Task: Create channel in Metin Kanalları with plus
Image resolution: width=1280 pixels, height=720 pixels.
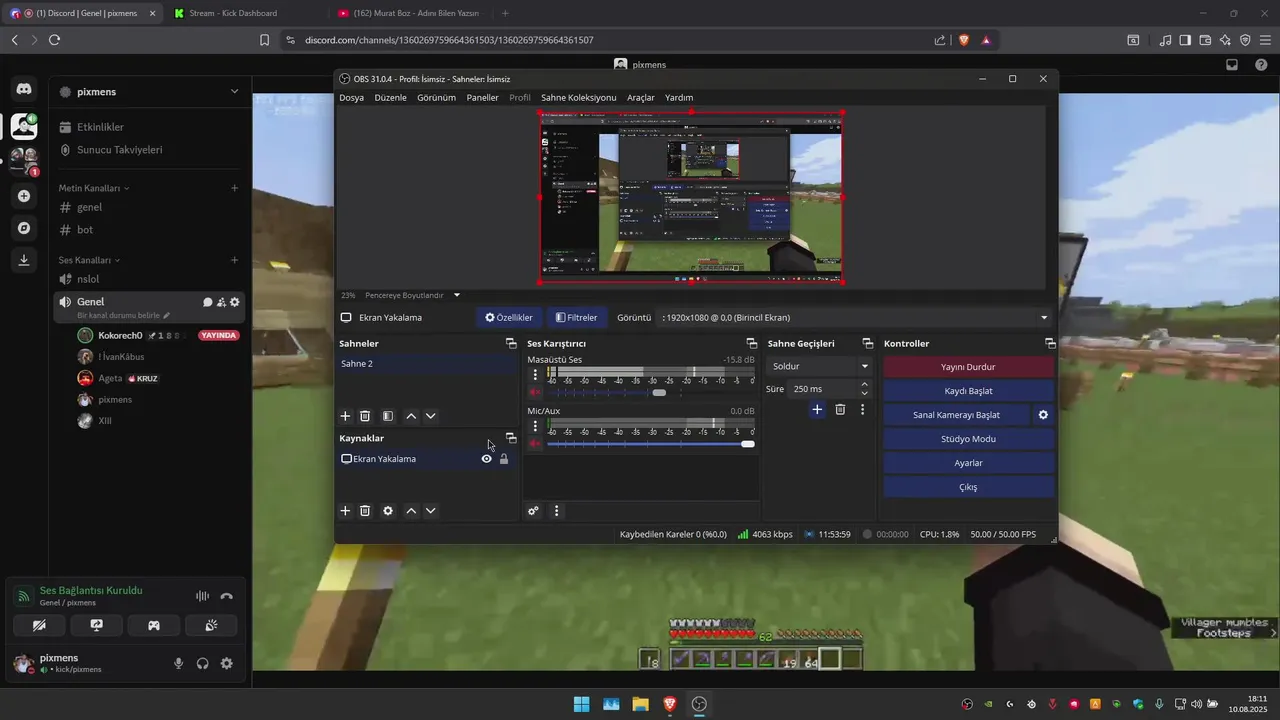Action: click(x=235, y=188)
